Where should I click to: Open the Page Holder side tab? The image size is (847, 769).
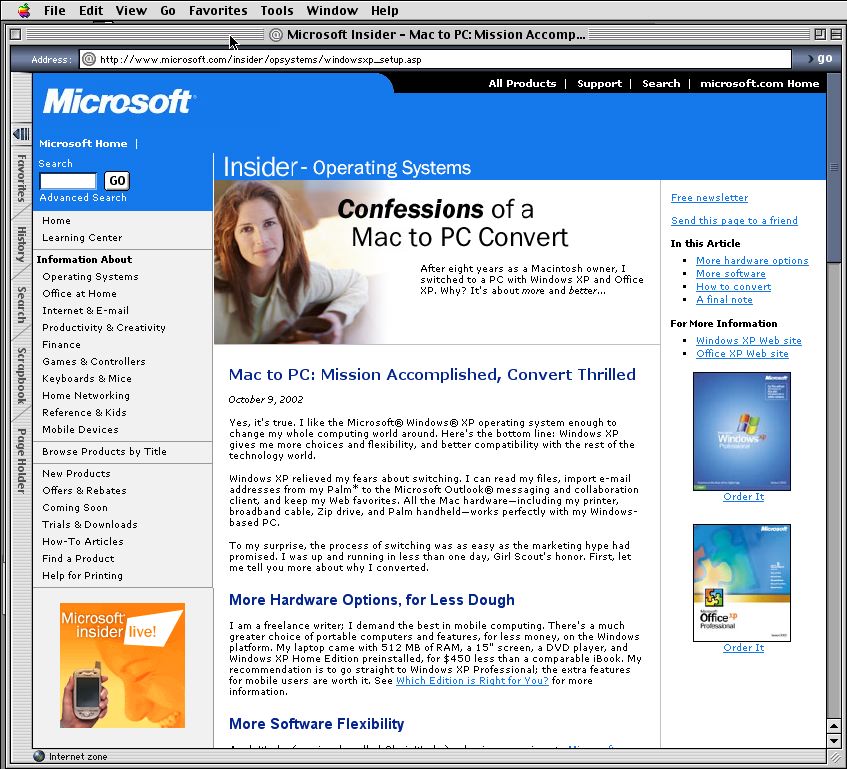[x=20, y=461]
